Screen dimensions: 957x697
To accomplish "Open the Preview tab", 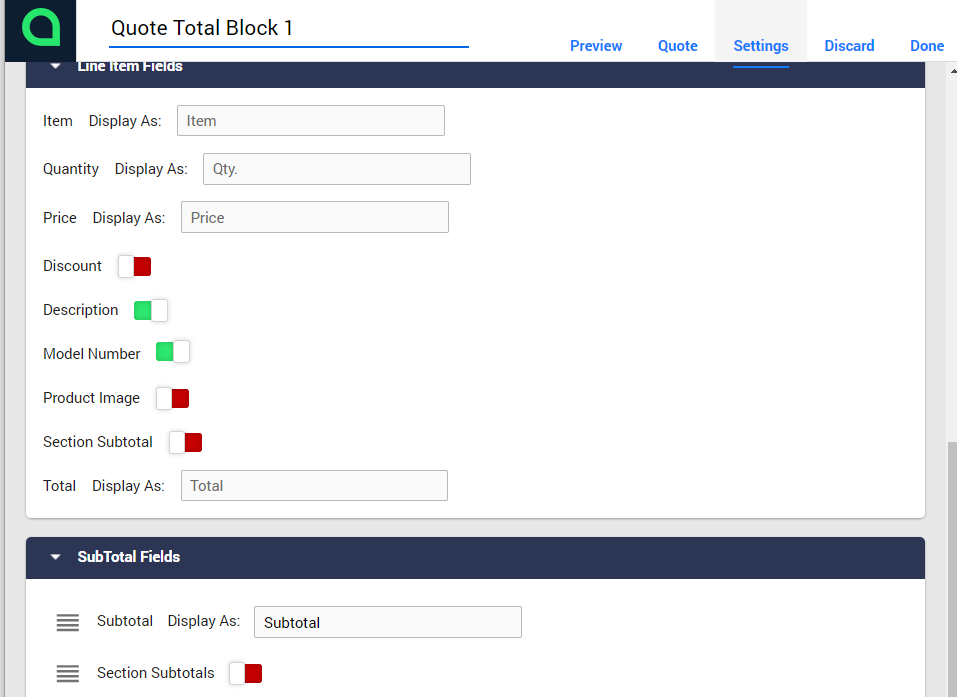I will [596, 46].
